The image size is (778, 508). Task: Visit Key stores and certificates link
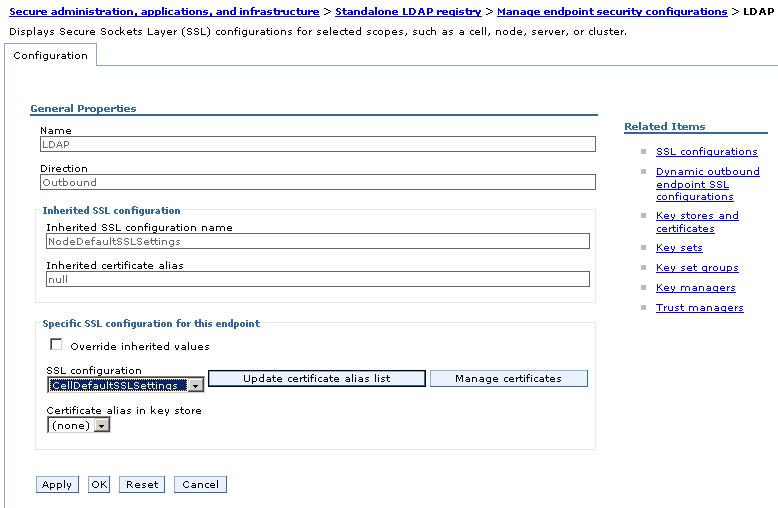(x=697, y=222)
